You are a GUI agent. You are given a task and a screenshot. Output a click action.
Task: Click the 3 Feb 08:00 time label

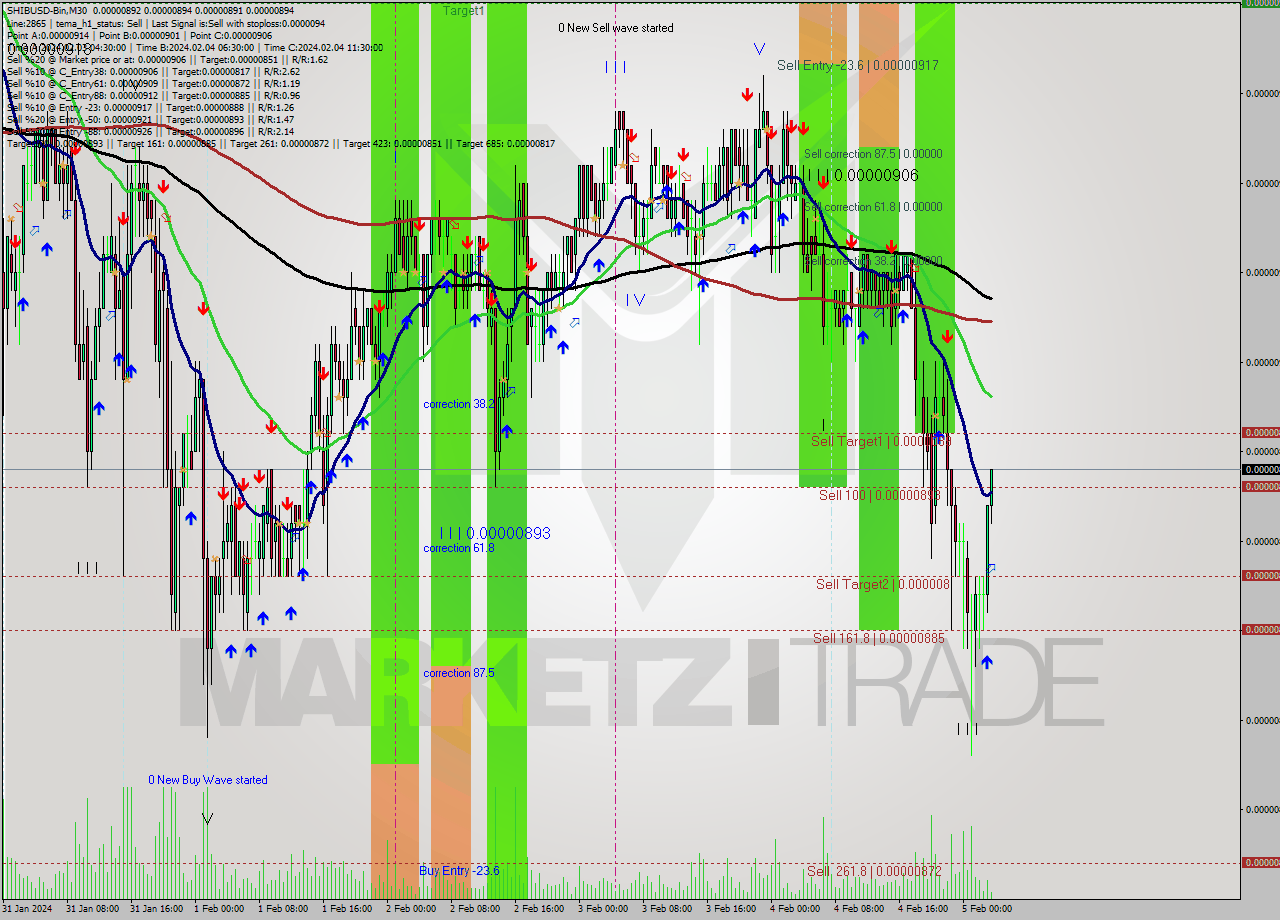[666, 909]
